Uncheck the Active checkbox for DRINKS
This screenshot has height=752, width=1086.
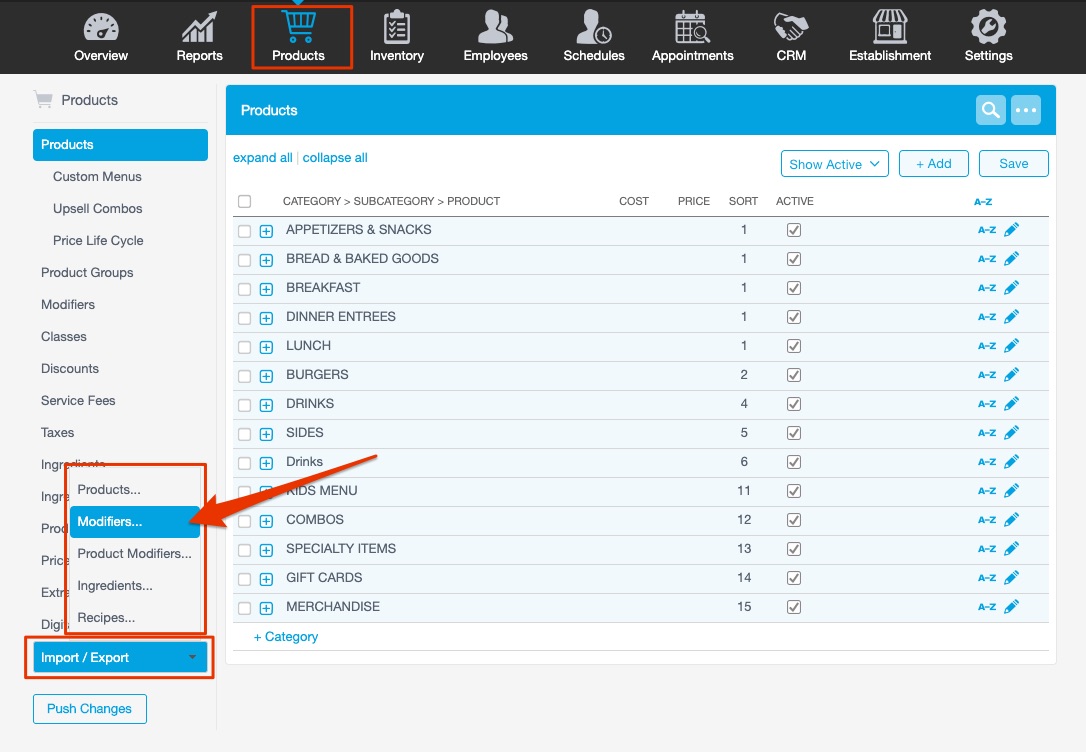pos(793,404)
